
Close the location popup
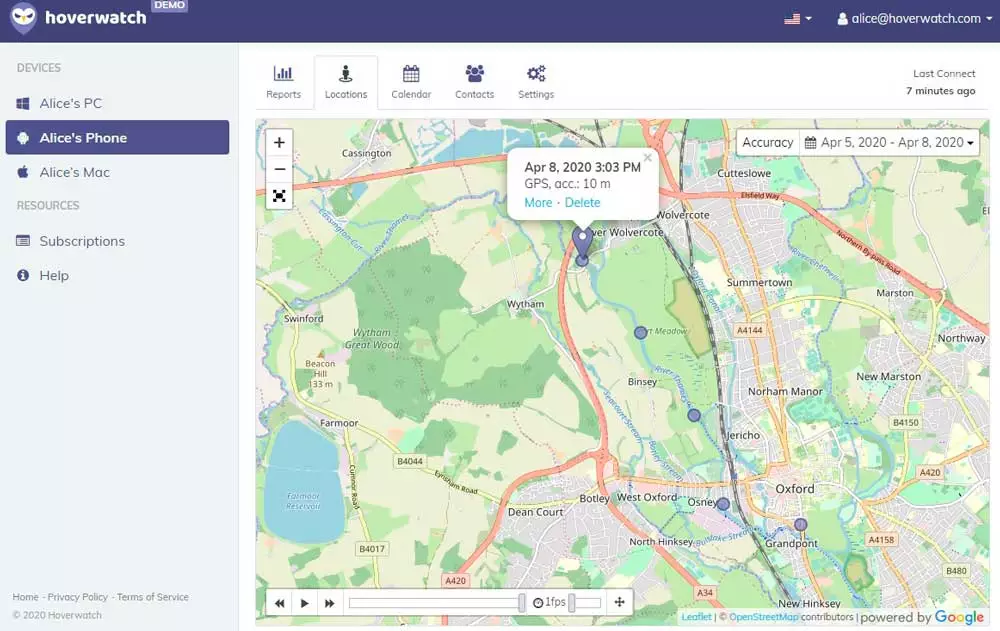(x=648, y=158)
